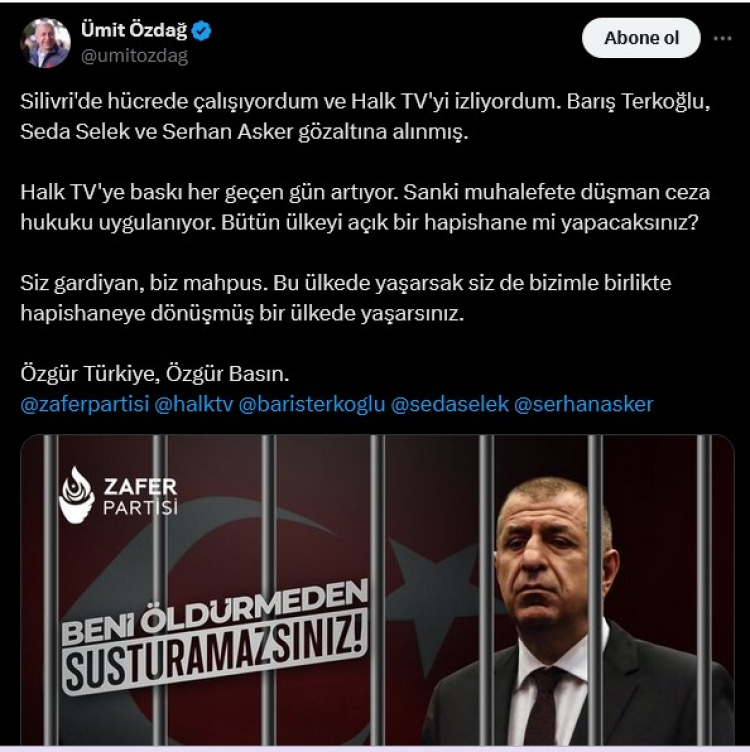Open the Ümit Özdağ display name link
Screen dimensions: 750x752
click(134, 30)
